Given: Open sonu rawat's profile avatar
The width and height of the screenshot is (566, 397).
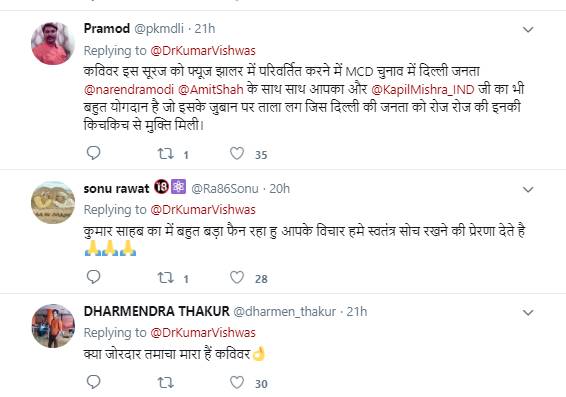Looking at the screenshot, I should pyautogui.click(x=53, y=203).
